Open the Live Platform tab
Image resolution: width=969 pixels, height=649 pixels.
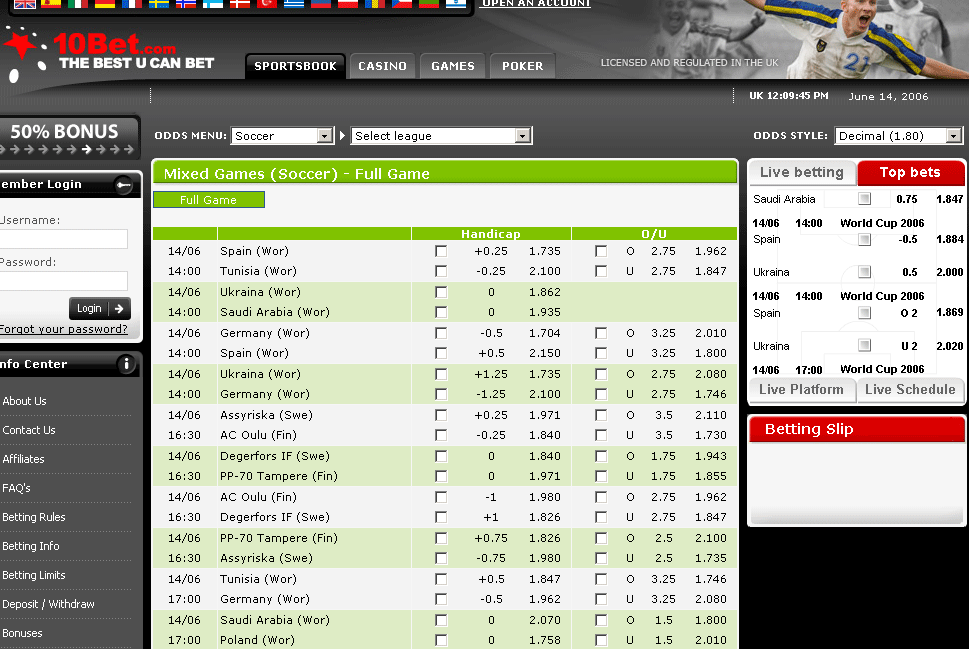click(802, 389)
